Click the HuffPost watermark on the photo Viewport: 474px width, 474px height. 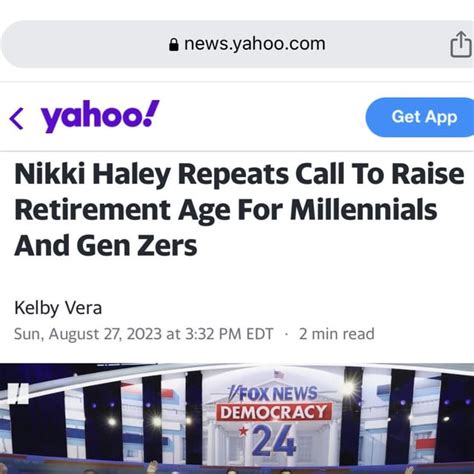pyautogui.click(x=18, y=394)
